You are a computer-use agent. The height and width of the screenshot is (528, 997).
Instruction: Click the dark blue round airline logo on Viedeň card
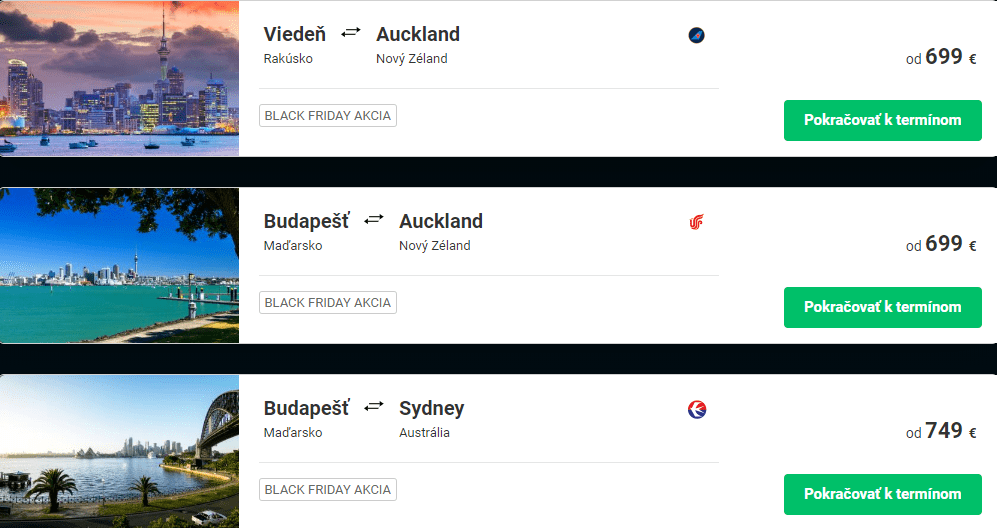(x=697, y=35)
